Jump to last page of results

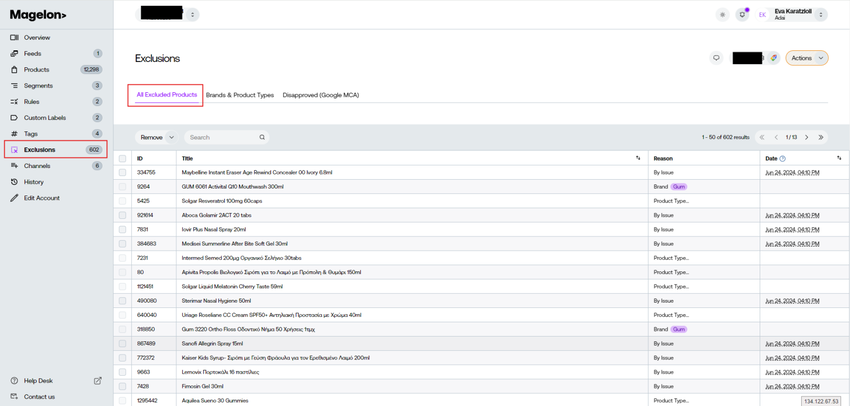pyautogui.click(x=821, y=138)
